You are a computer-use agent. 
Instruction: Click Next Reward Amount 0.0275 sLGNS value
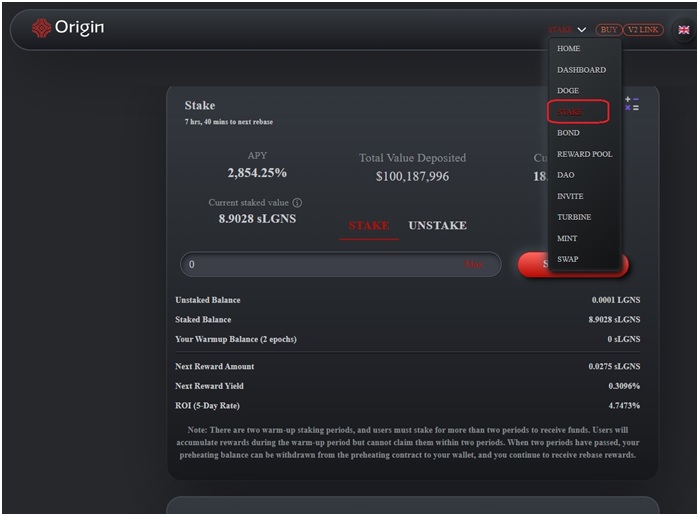pos(614,367)
